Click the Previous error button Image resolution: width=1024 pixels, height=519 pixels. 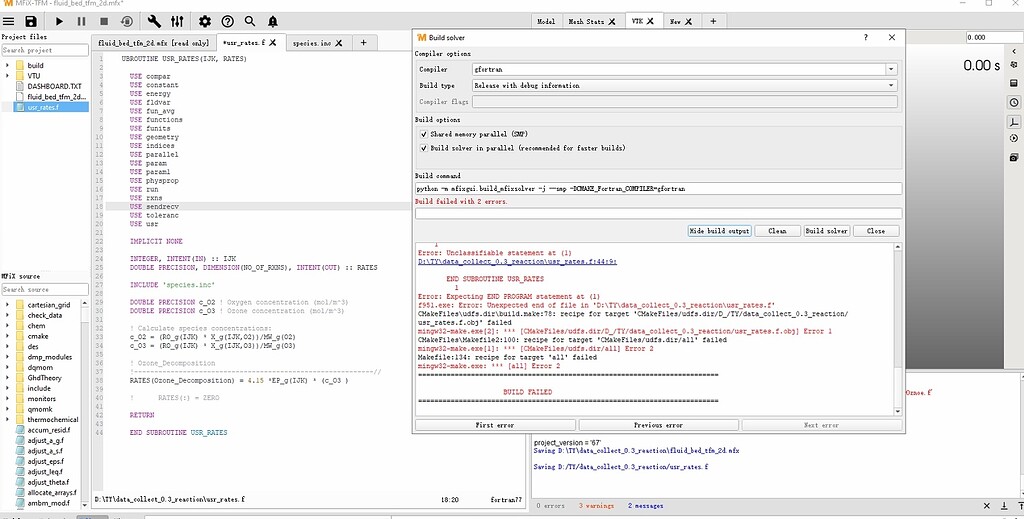click(658, 425)
